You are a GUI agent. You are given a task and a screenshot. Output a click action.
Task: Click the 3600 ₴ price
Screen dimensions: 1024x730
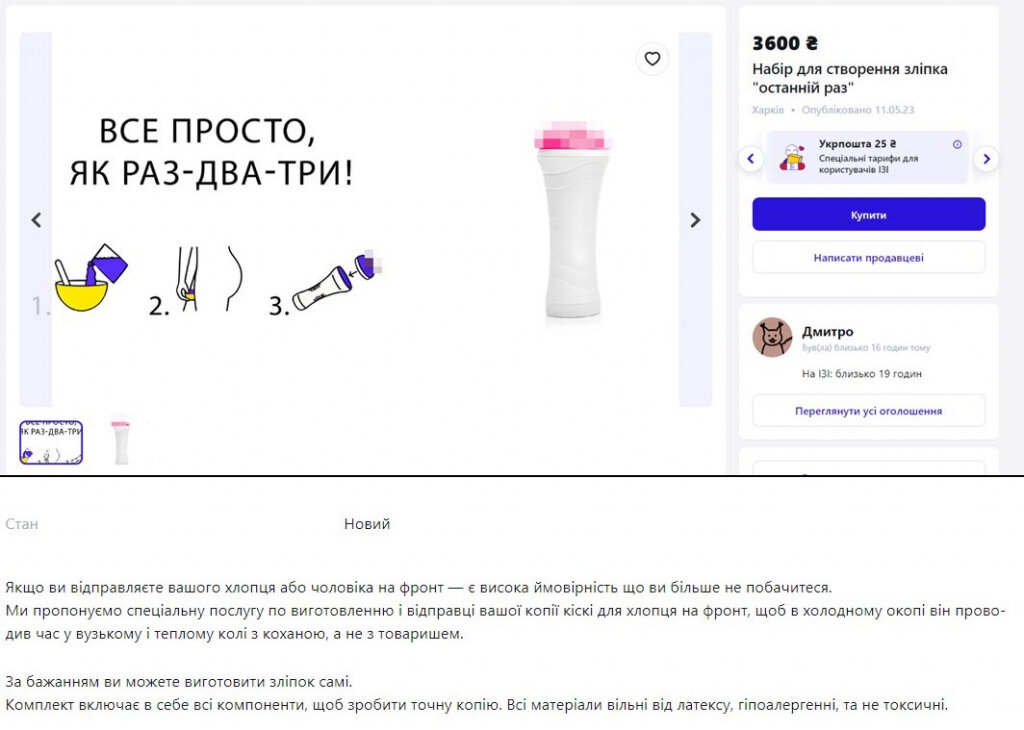(x=784, y=43)
